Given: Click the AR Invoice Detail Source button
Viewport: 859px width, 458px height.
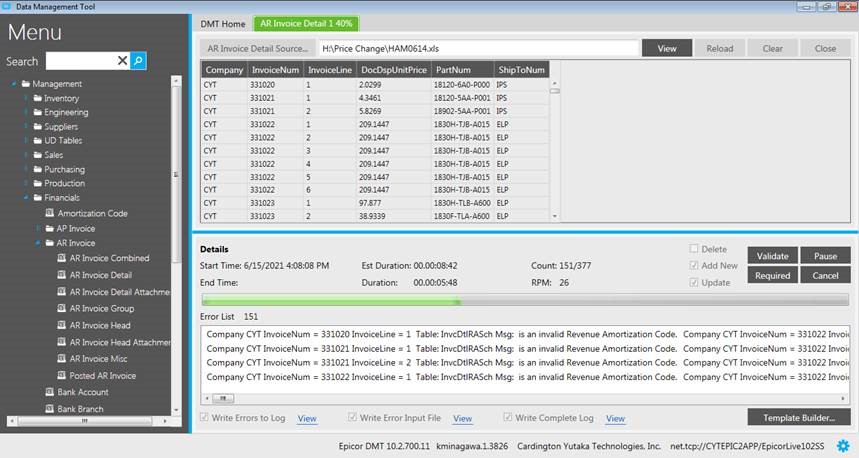Looking at the screenshot, I should [257, 48].
